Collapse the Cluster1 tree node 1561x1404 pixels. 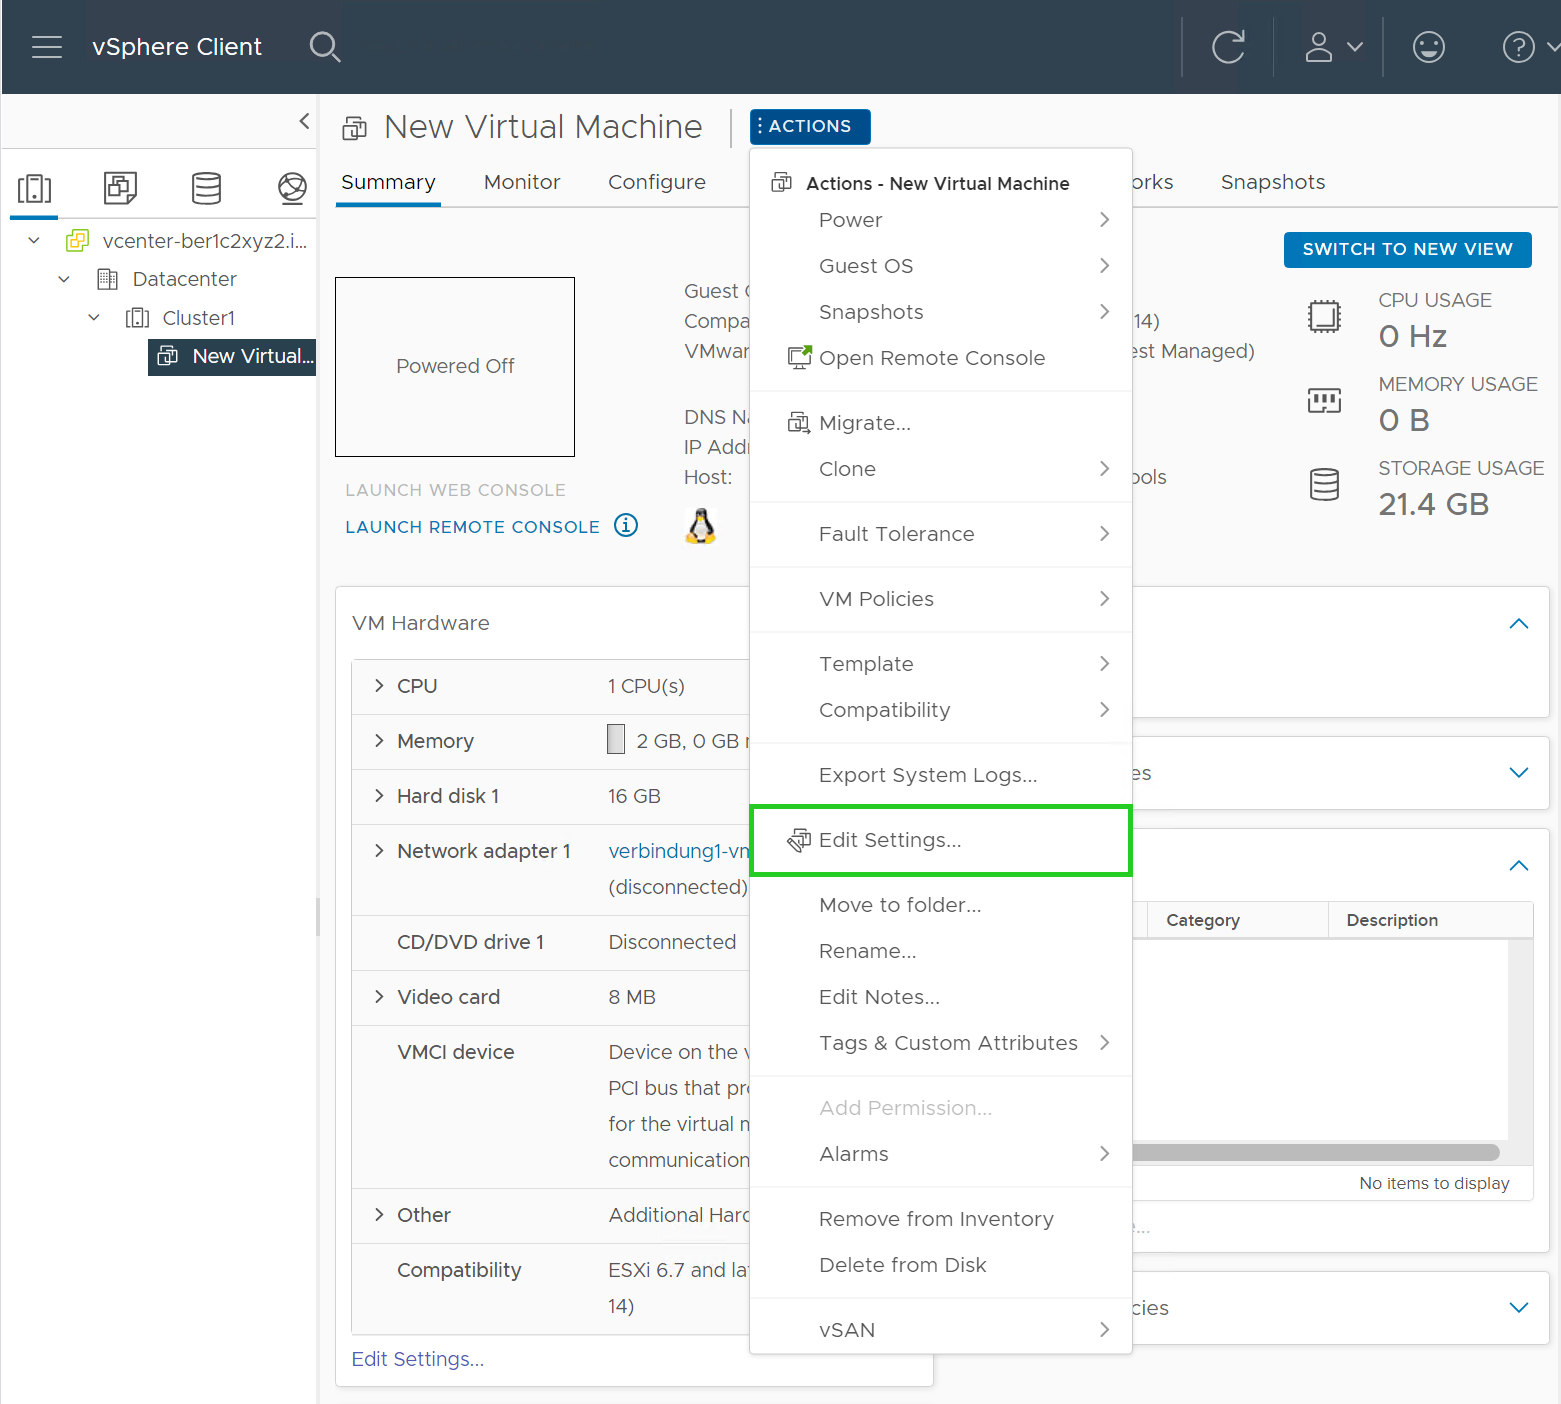(x=94, y=318)
